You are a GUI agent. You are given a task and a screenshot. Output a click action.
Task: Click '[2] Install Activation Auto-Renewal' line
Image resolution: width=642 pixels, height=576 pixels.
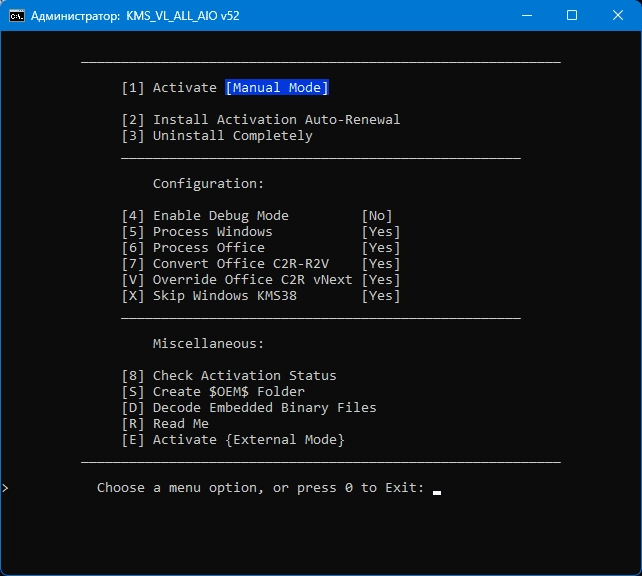tap(260, 120)
